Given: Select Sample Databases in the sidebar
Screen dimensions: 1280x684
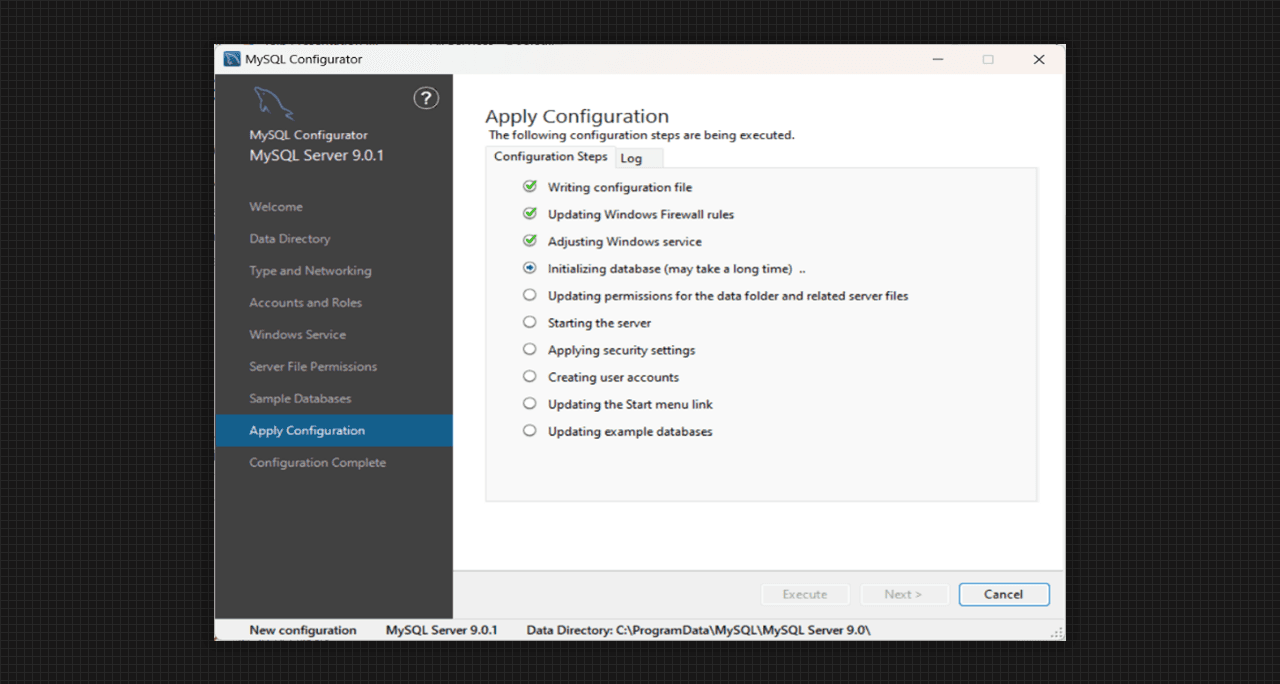Looking at the screenshot, I should (300, 399).
